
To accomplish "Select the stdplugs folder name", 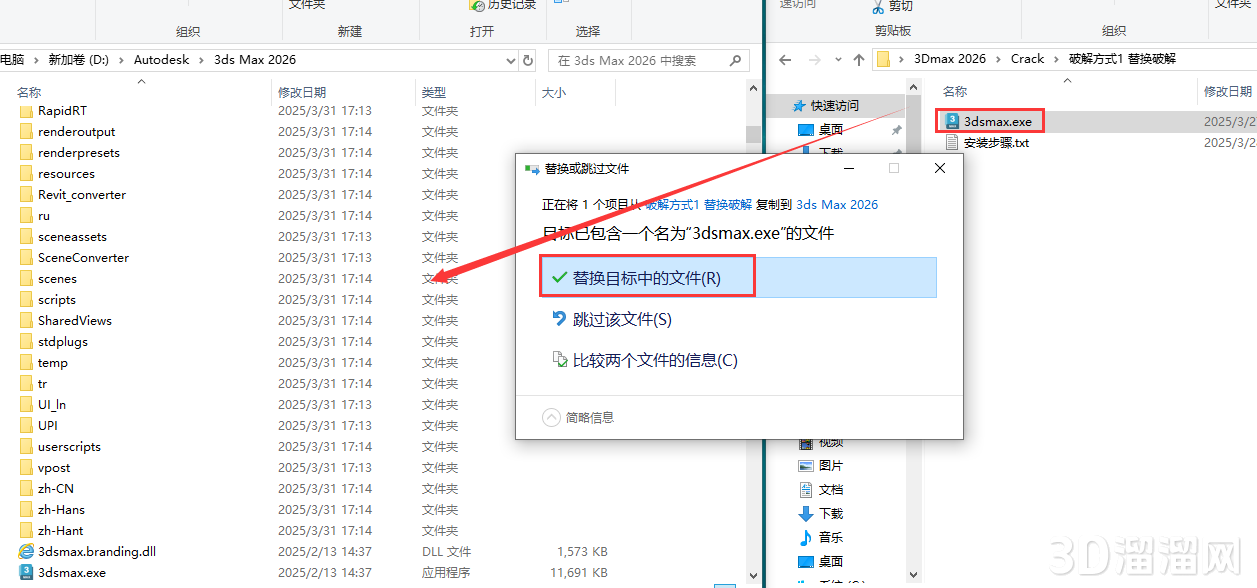I will point(63,342).
